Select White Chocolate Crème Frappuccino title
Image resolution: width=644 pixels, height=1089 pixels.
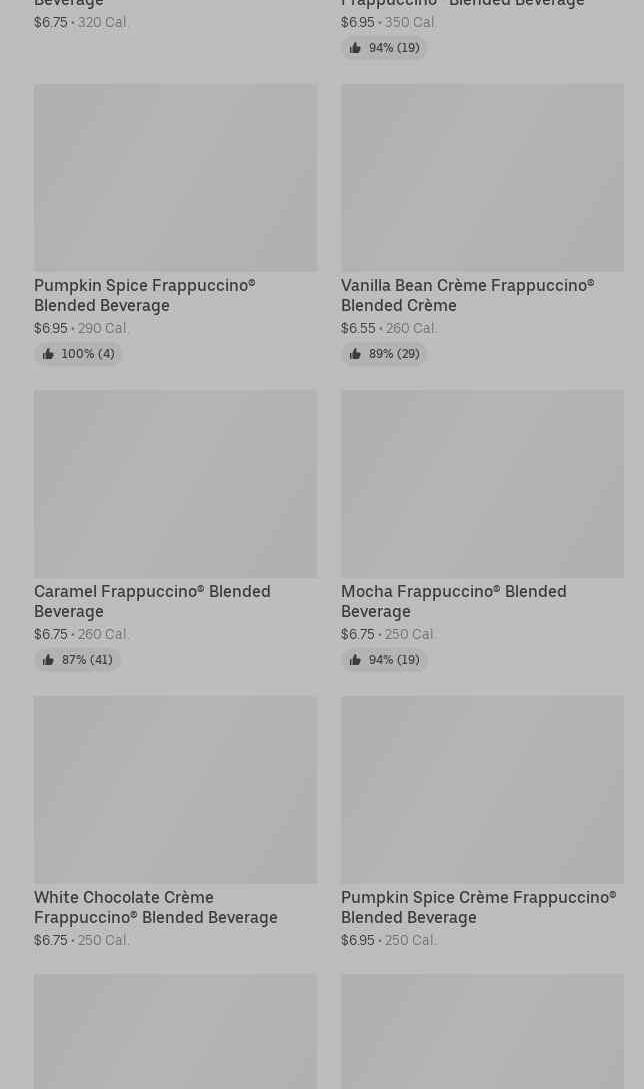point(155,907)
